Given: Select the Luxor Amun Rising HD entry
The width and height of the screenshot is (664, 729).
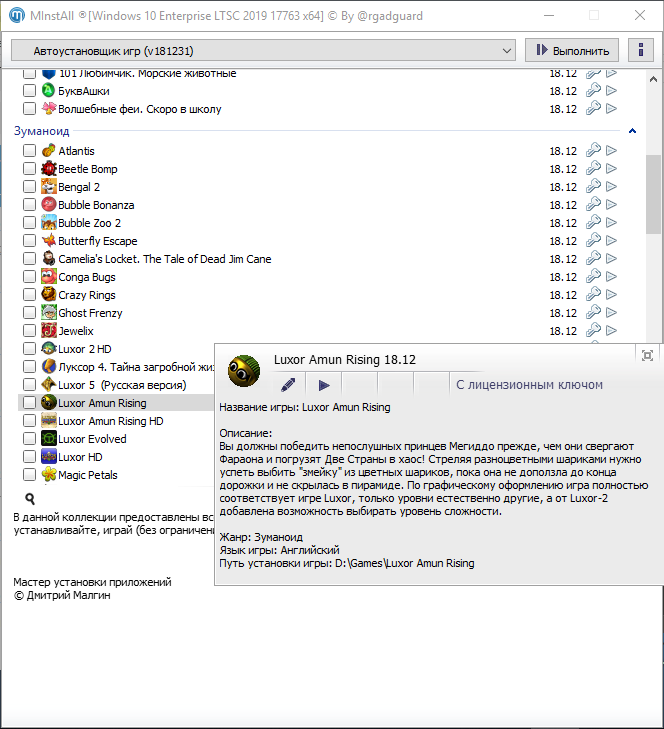Looking at the screenshot, I should 111,421.
